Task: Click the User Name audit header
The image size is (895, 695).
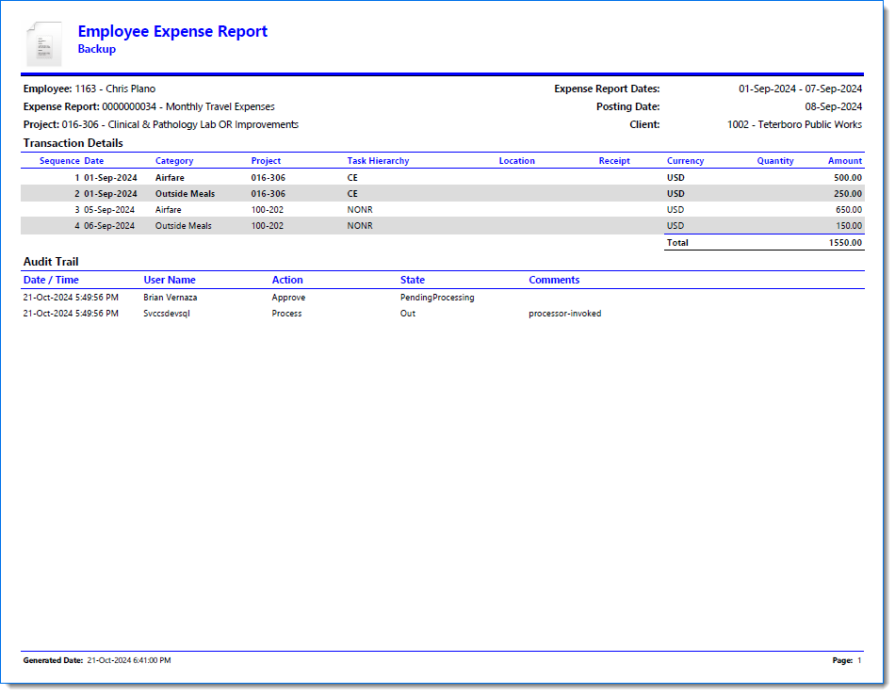Action: click(169, 280)
